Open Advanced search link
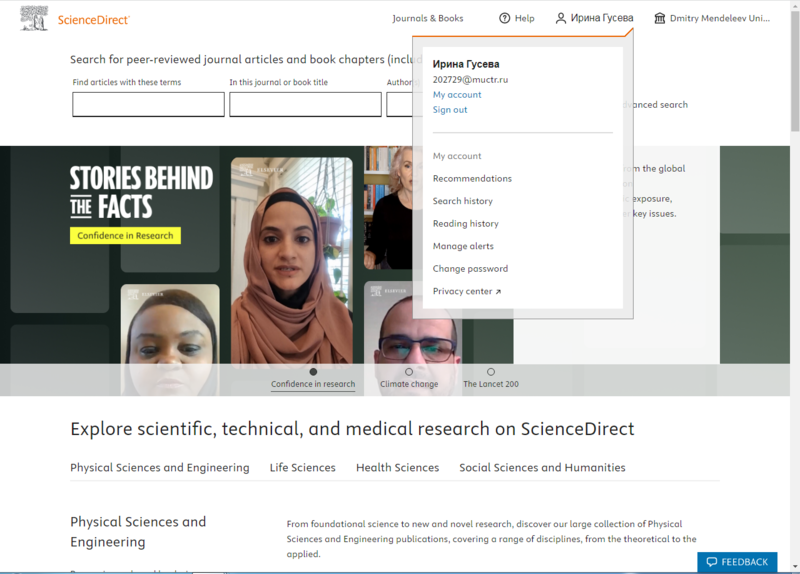Image resolution: width=800 pixels, height=574 pixels. click(655, 105)
